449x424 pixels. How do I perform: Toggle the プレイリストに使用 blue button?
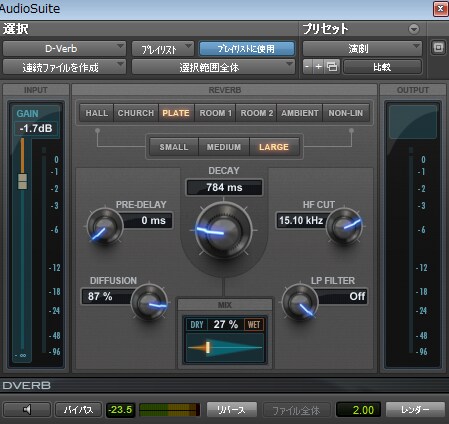[x=247, y=49]
